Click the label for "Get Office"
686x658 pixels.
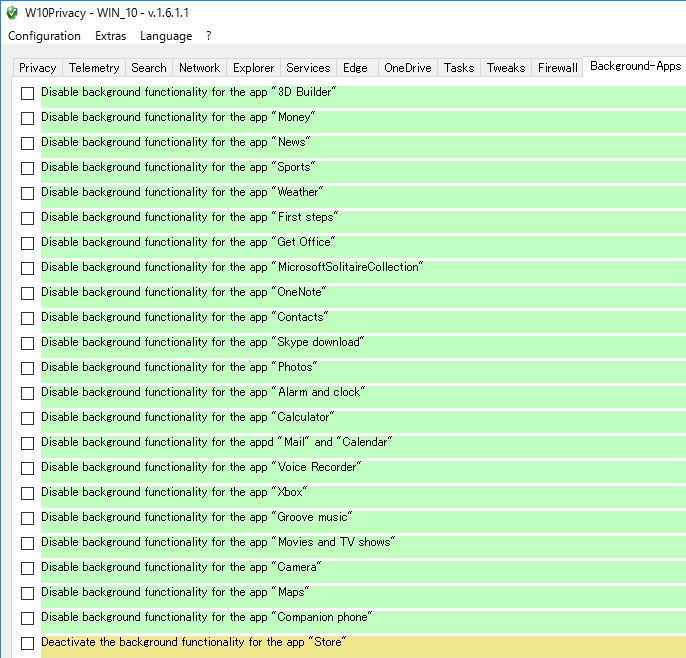pos(188,242)
